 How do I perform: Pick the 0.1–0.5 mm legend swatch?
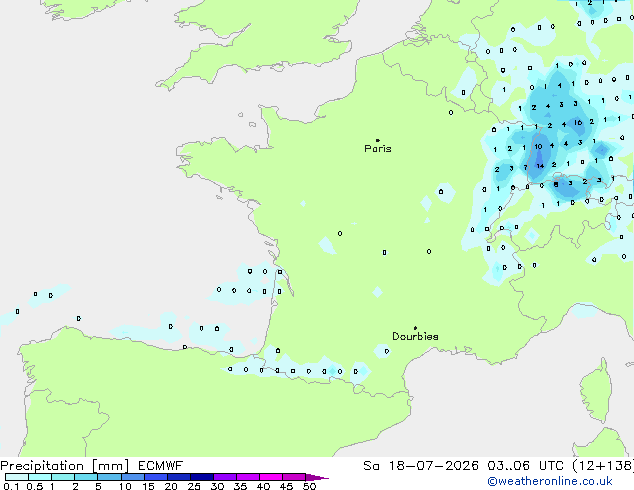point(17,477)
